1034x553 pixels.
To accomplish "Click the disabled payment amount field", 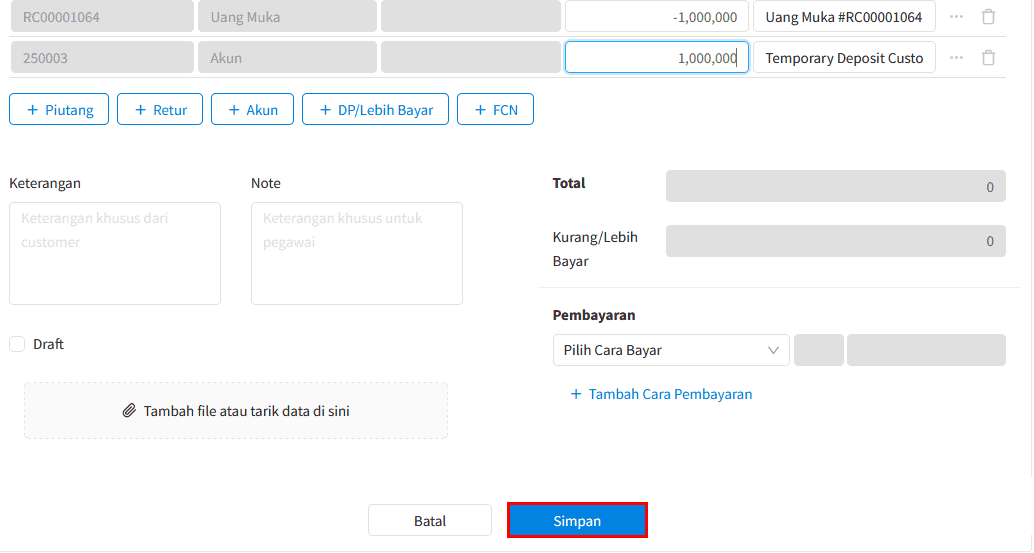I will click(926, 350).
